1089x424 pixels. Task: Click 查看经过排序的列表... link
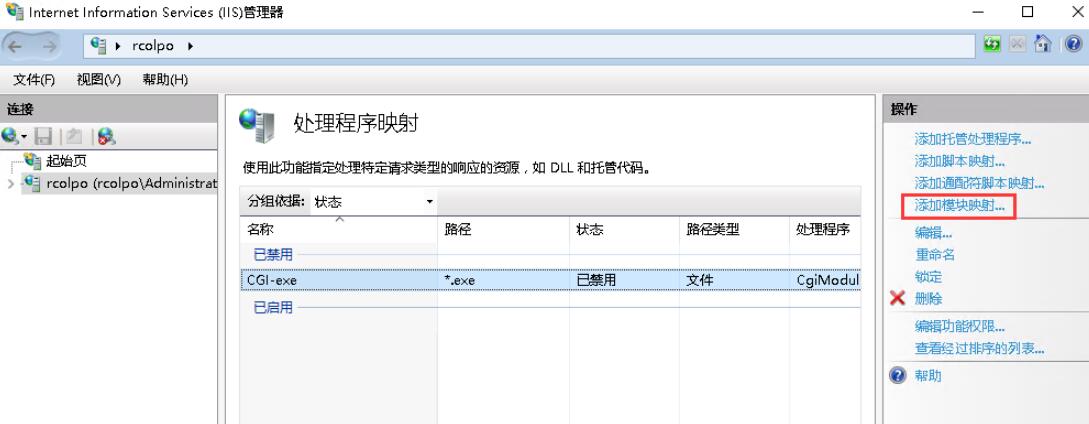click(x=979, y=349)
